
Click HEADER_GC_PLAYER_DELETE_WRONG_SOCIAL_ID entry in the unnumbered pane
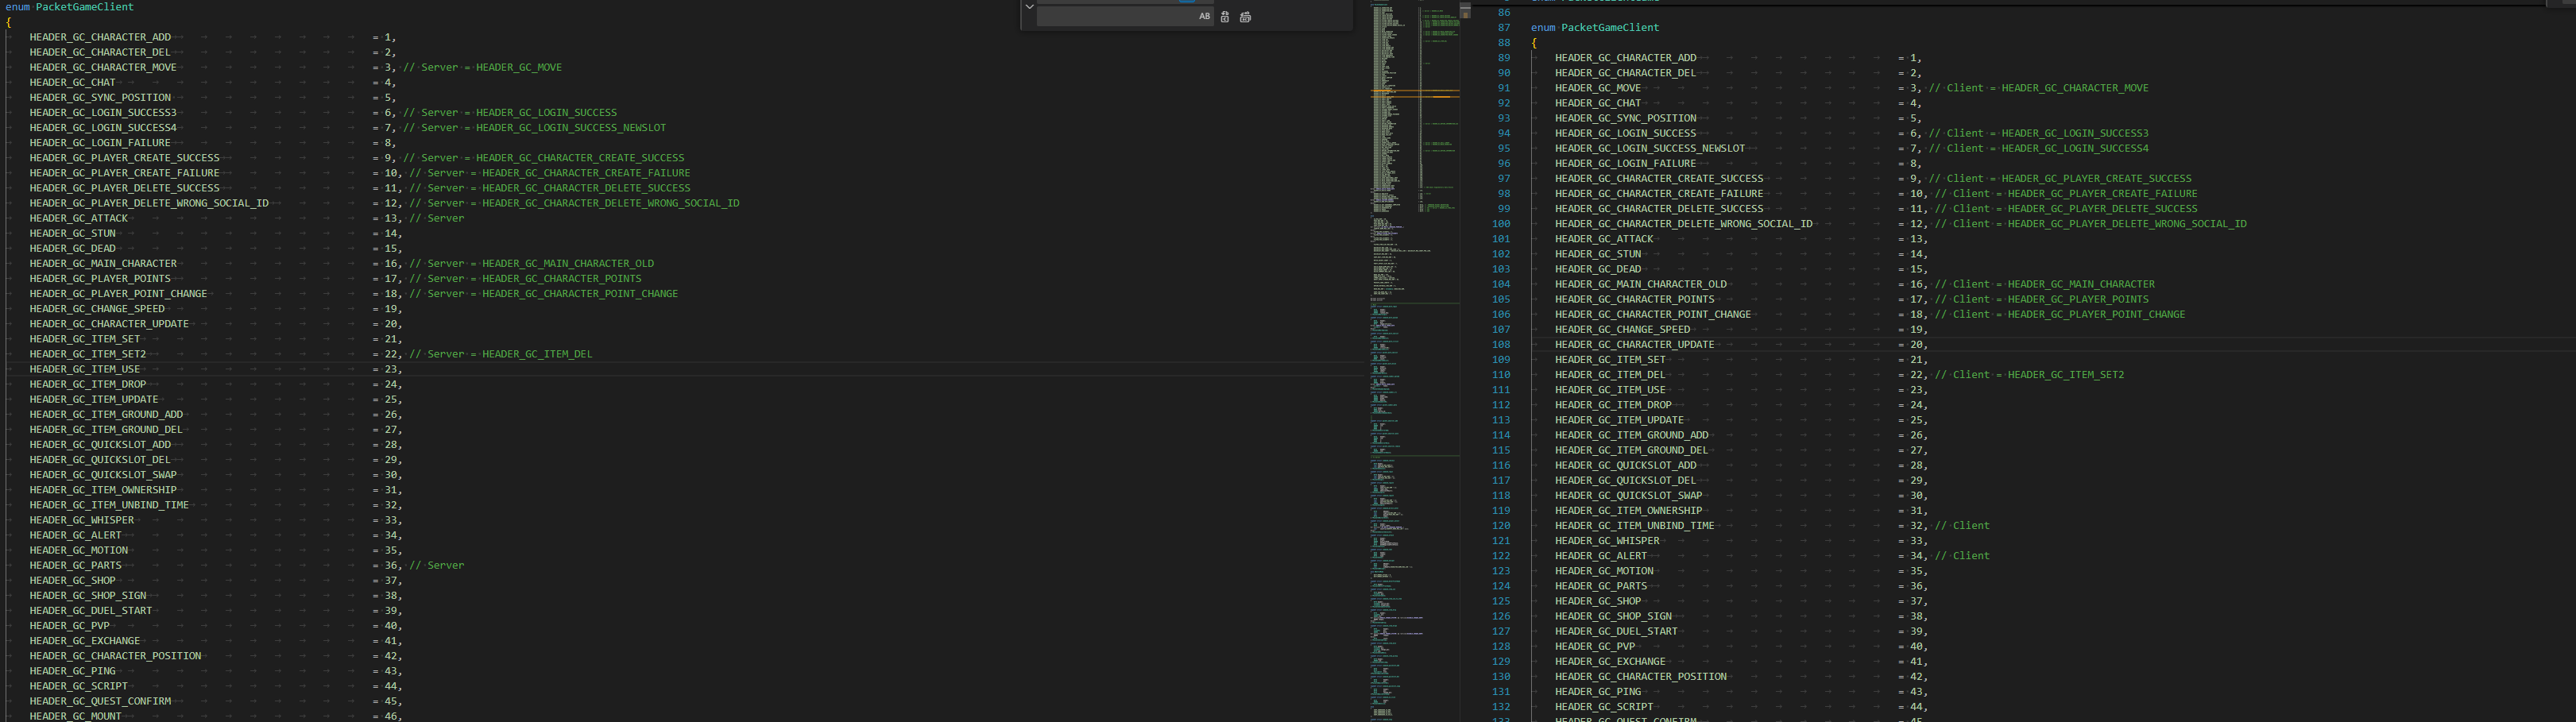pyautogui.click(x=149, y=203)
